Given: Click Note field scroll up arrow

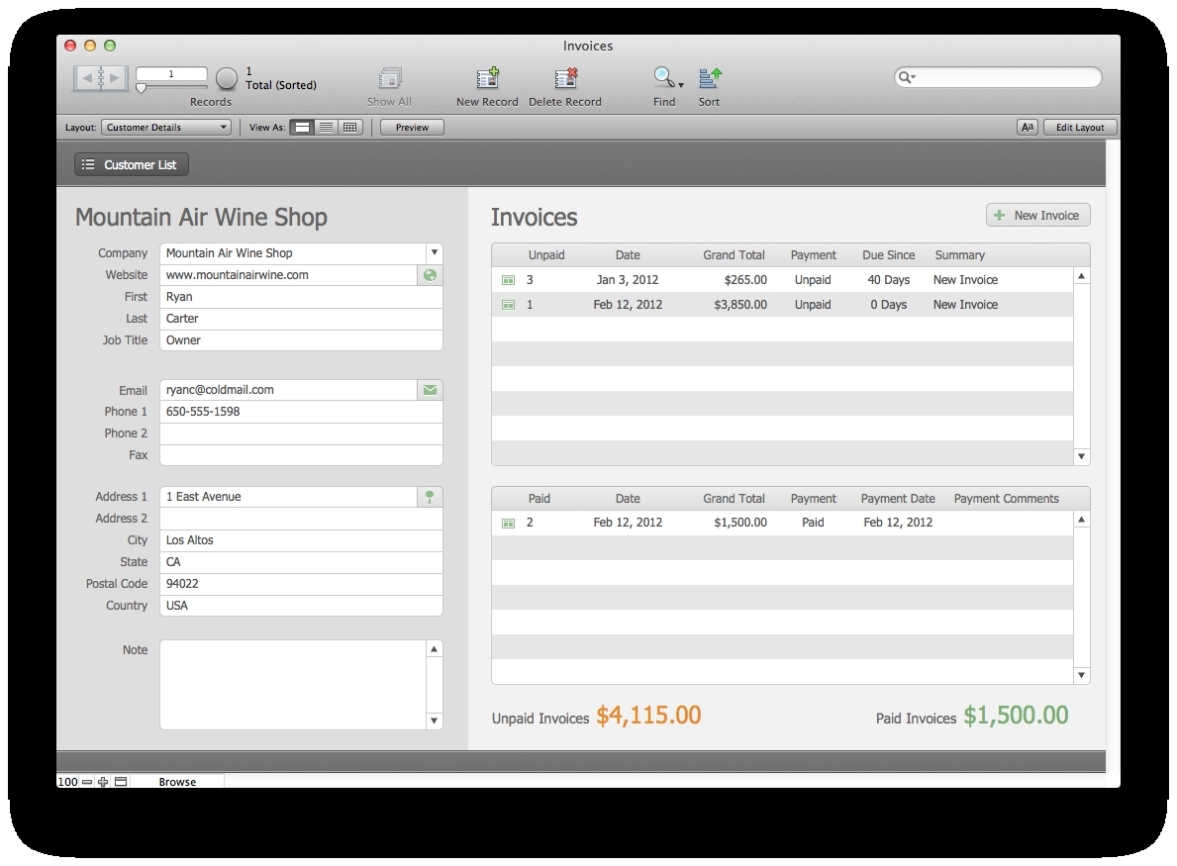Looking at the screenshot, I should (x=434, y=649).
